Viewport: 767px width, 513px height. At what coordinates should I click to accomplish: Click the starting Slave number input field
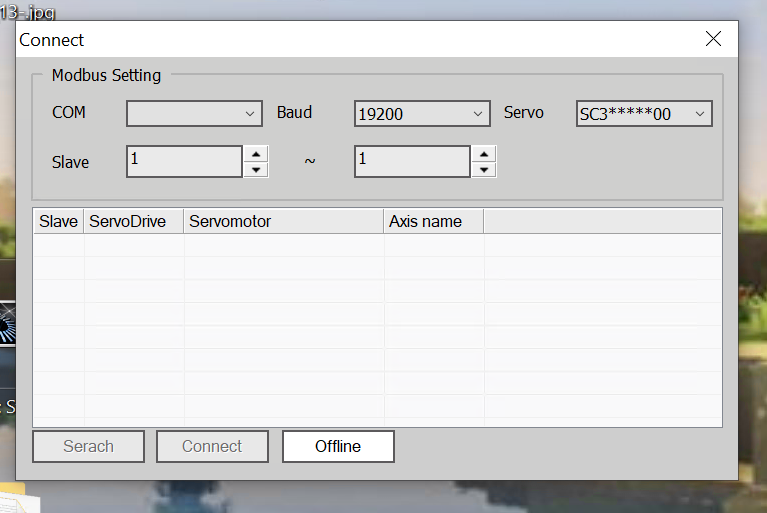185,161
